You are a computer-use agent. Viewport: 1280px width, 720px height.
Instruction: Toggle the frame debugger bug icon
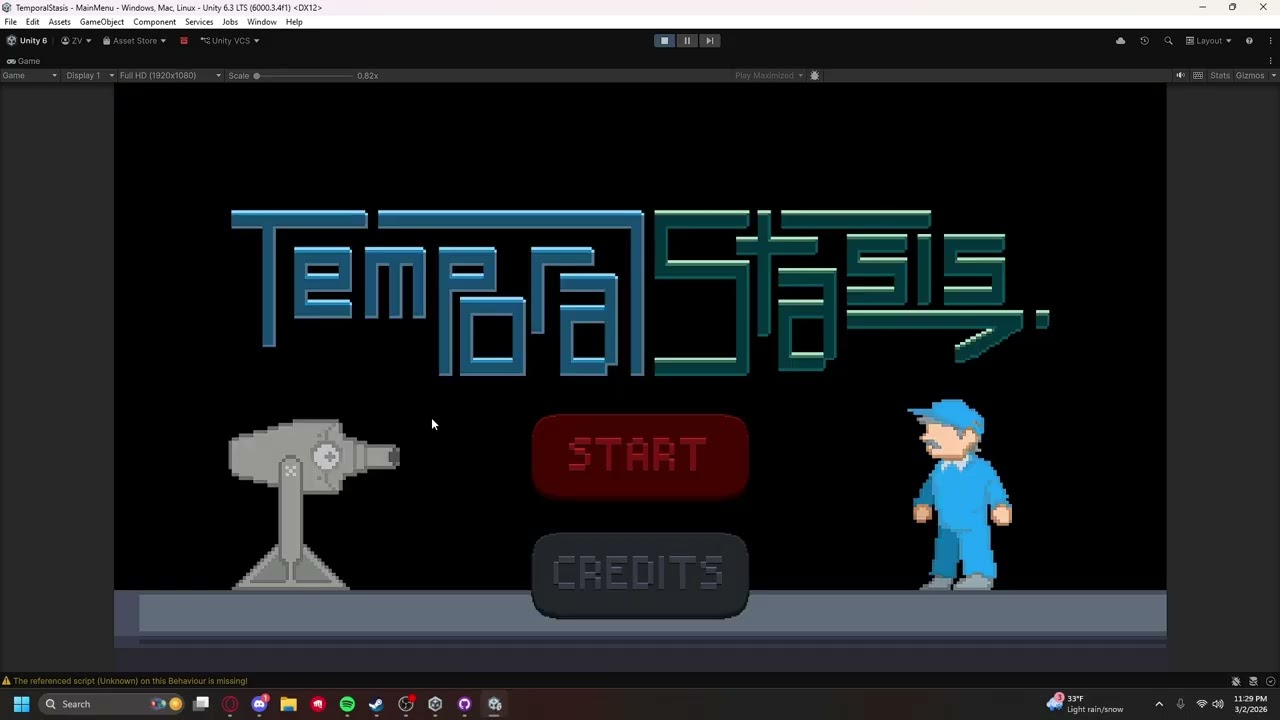pyautogui.click(x=815, y=75)
